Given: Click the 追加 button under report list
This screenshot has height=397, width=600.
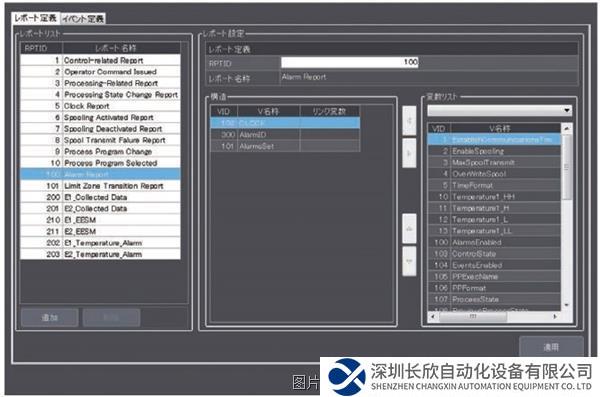Looking at the screenshot, I should click(50, 317).
